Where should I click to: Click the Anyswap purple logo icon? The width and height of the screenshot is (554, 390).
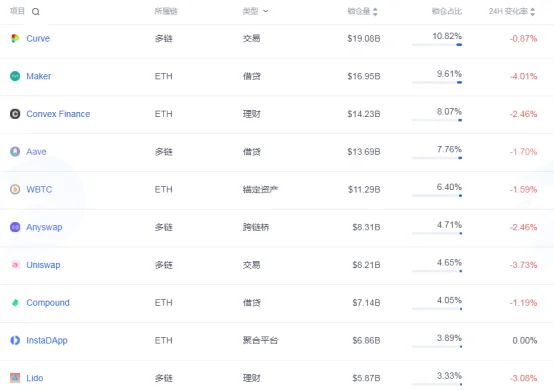[15, 227]
